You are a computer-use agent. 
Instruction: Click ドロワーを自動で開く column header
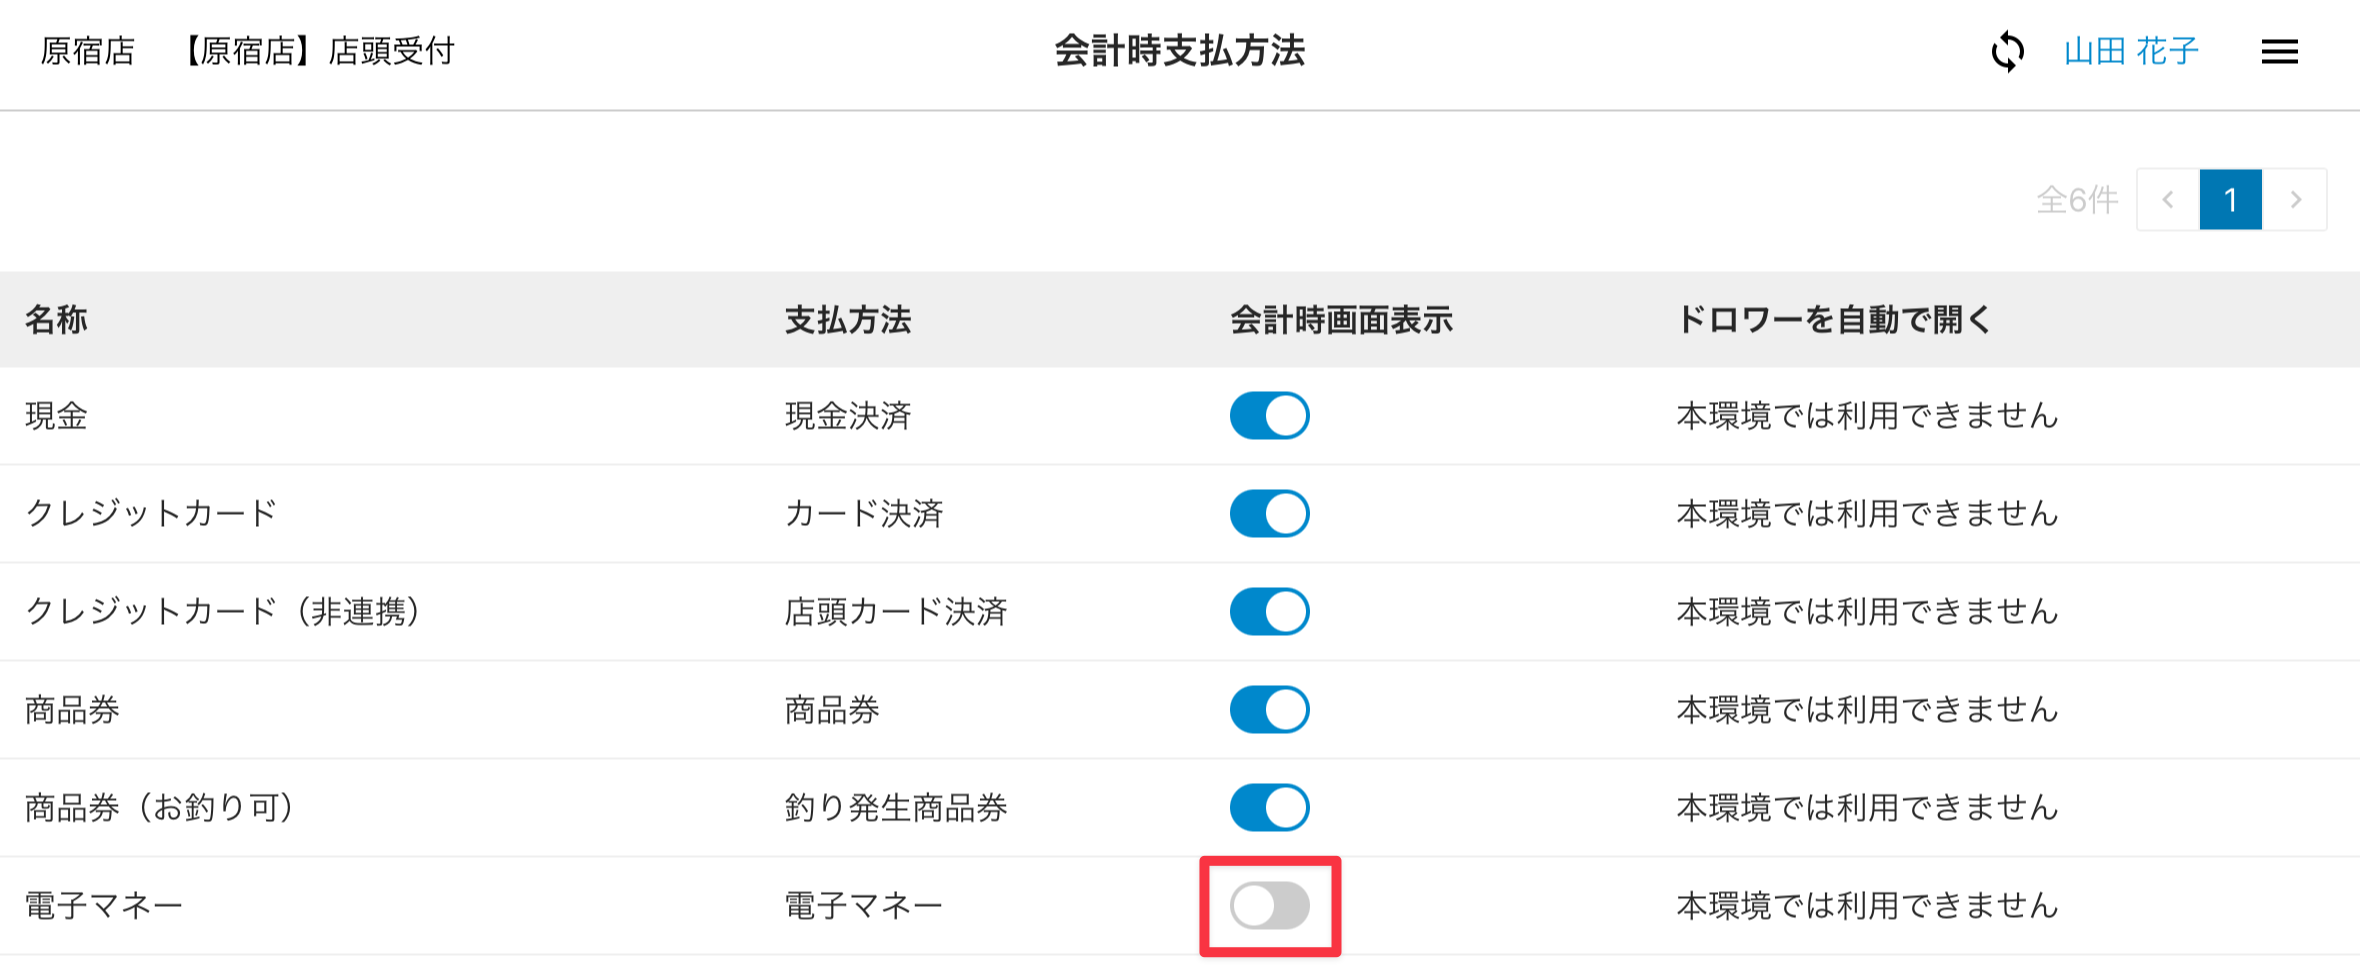[x=1834, y=320]
